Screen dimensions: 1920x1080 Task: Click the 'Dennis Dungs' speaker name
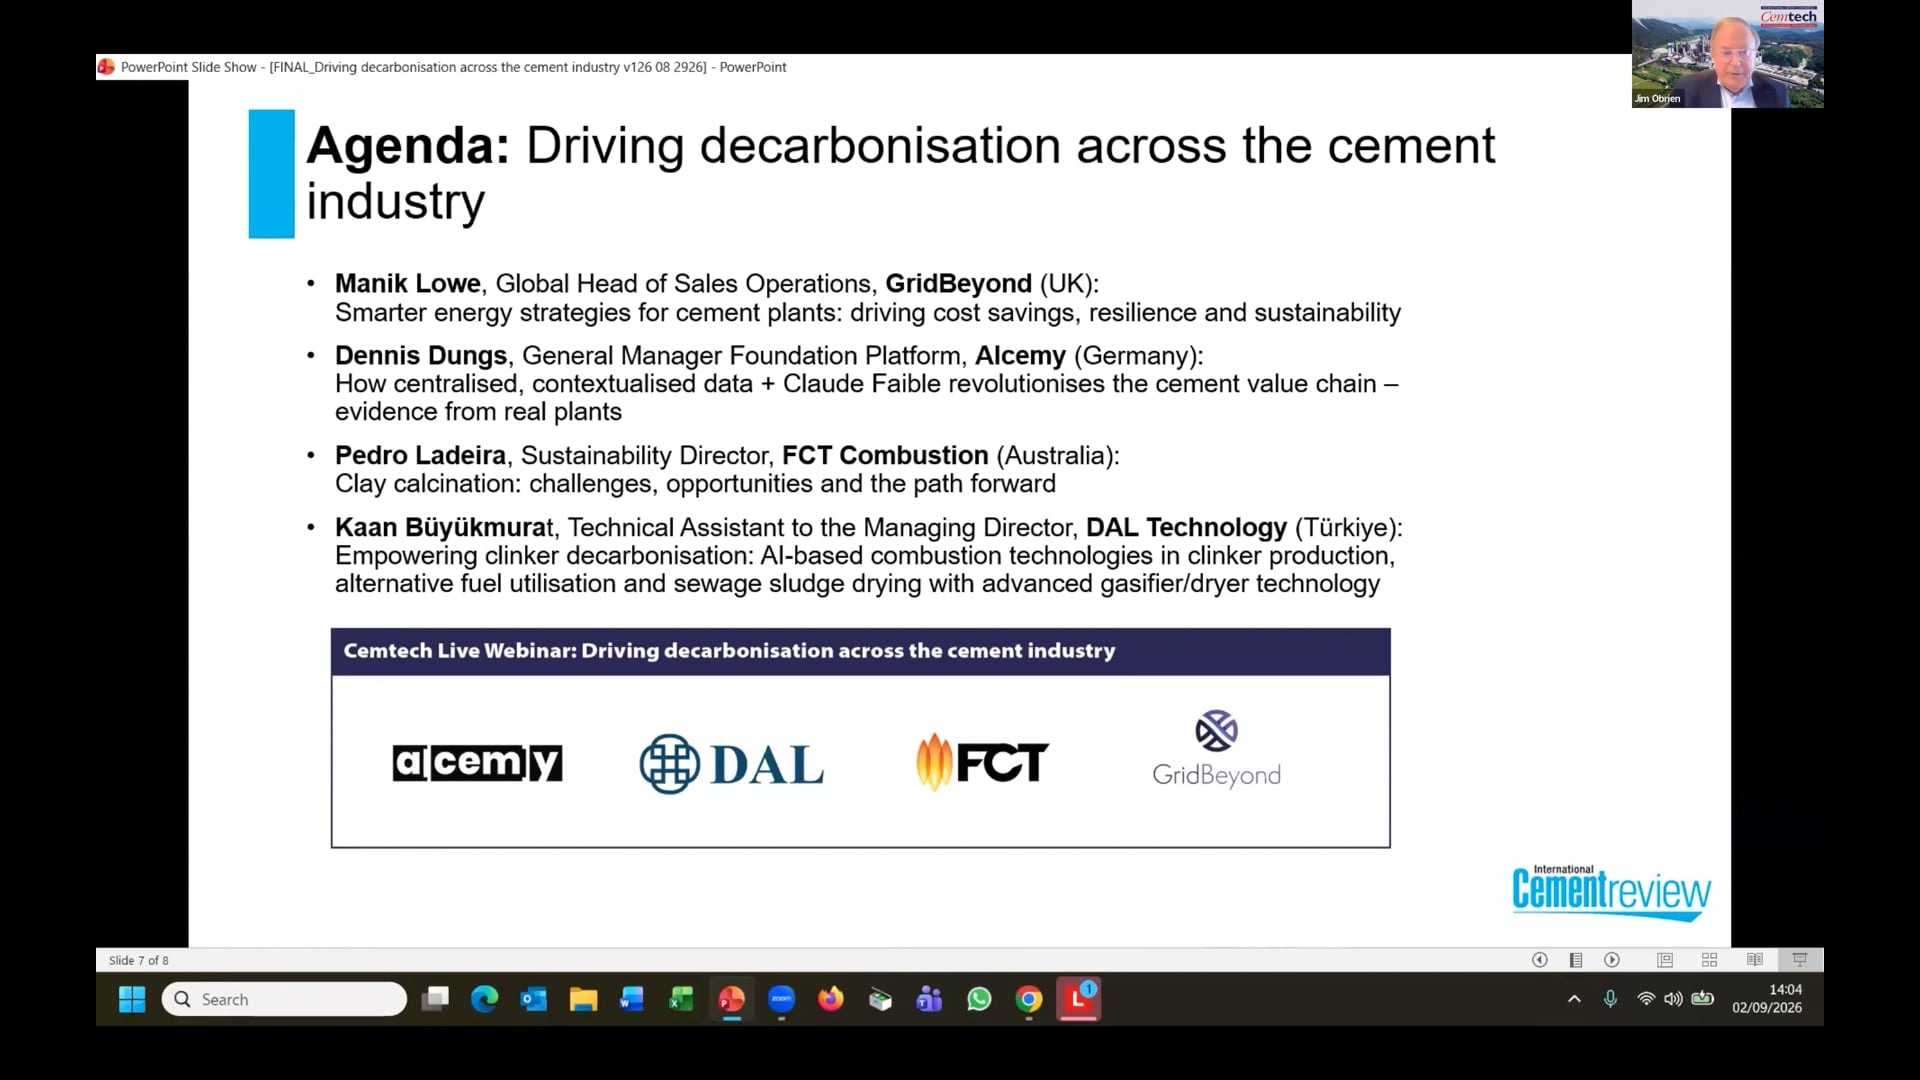tap(421, 356)
